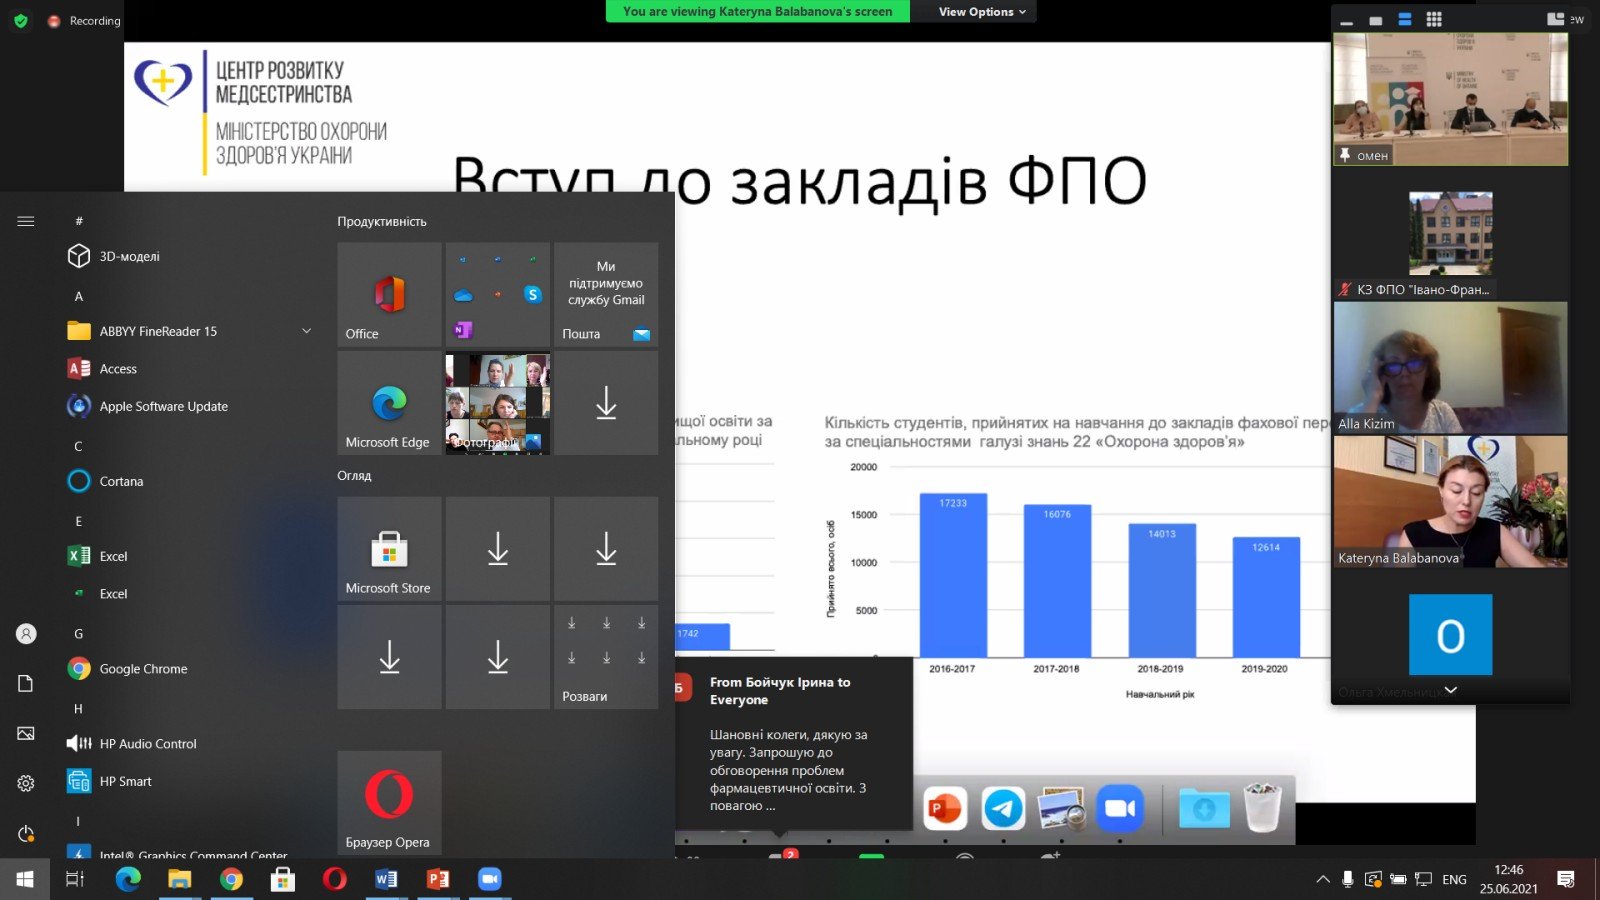This screenshot has width=1600, height=900.
Task: Open Word from the Windows taskbar
Action: pos(386,879)
